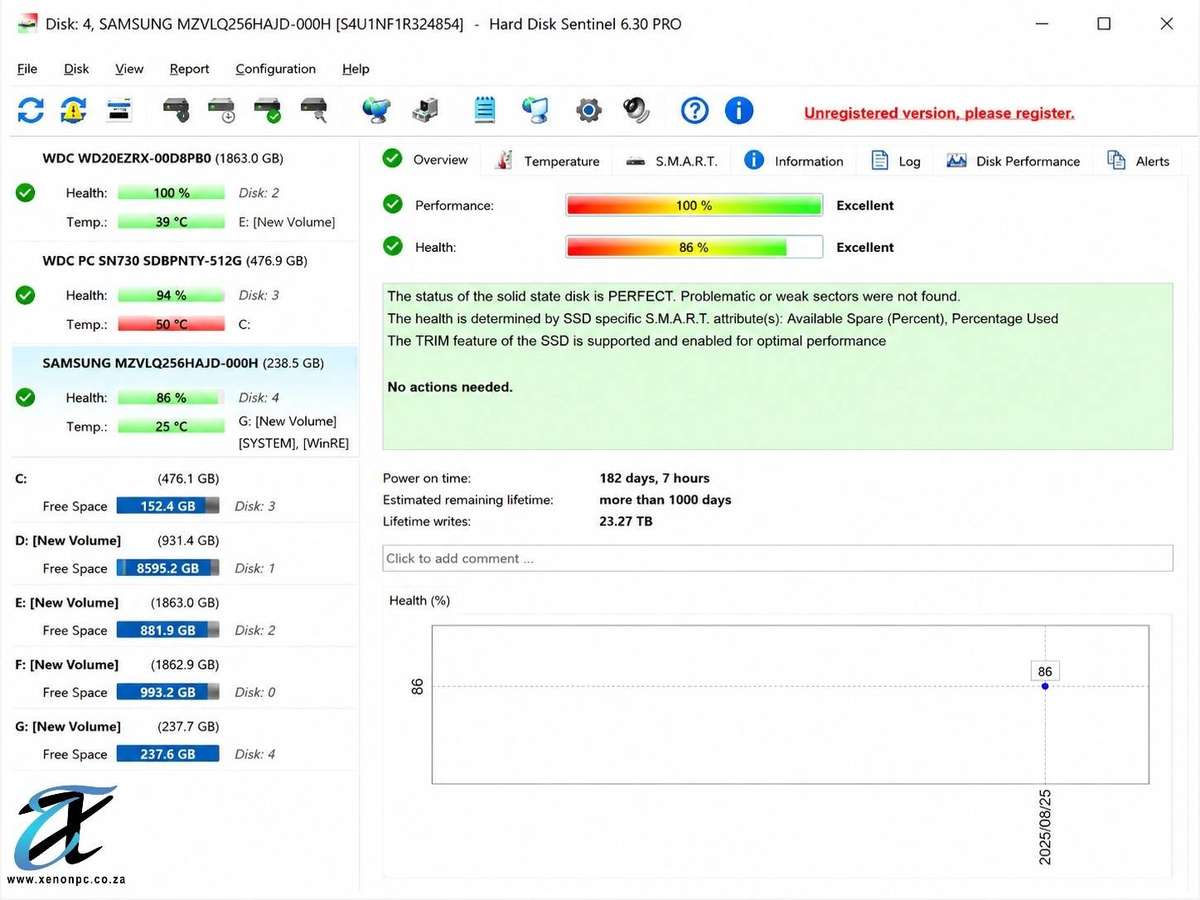Viewport: 1200px width, 900px height.
Task: Click the Performance 100 % gradient bar
Action: click(x=694, y=205)
